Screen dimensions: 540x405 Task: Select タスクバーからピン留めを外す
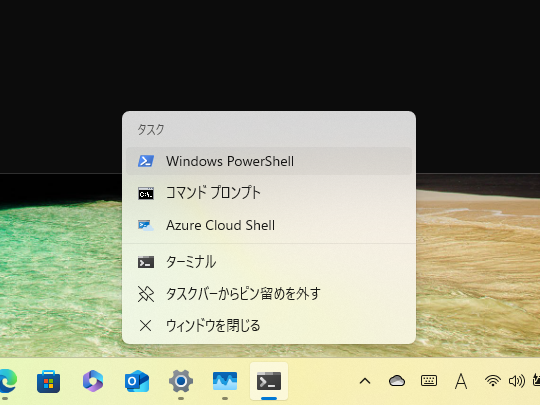coord(269,294)
